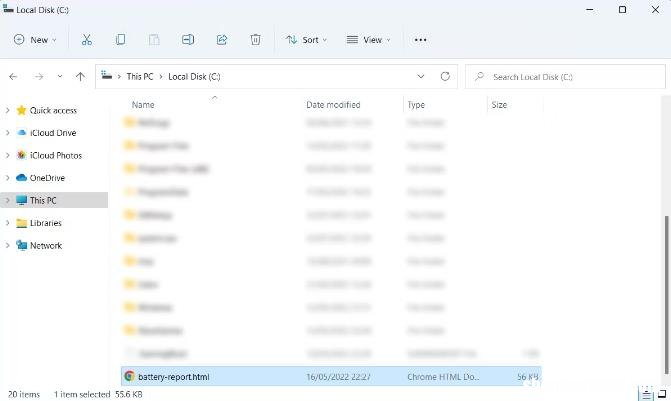
Task: Click Local Disk (C:) breadcrumb in address bar
Action: pyautogui.click(x=194, y=77)
